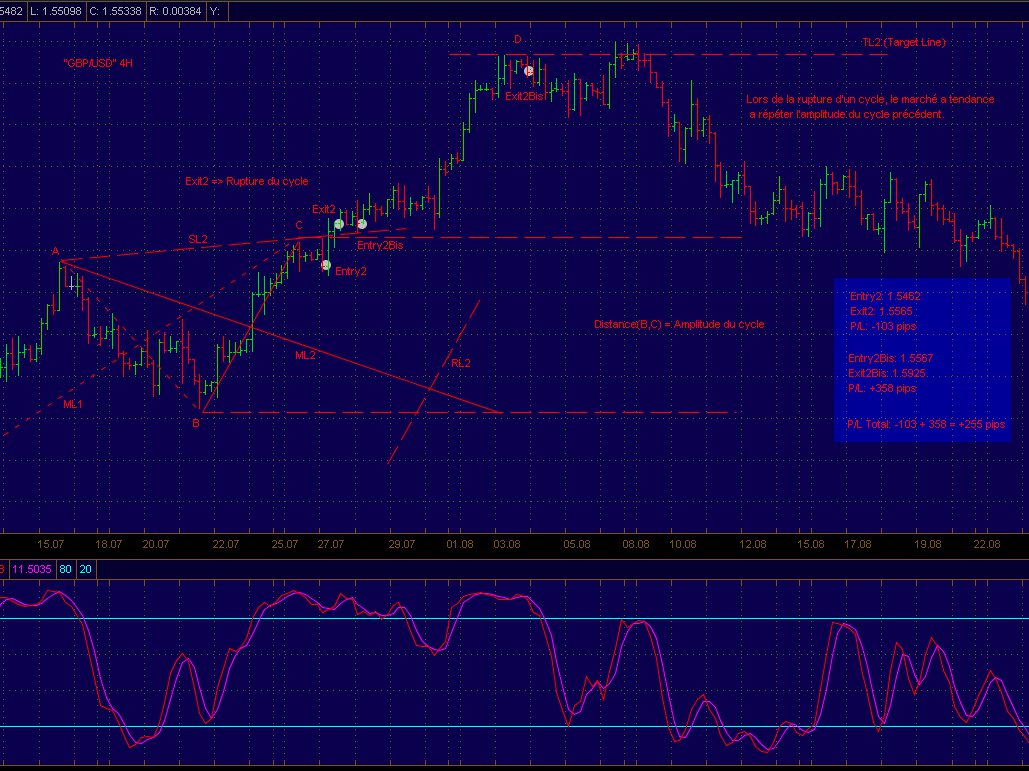Click the 22.08 date on time axis
Viewport: 1029px width, 771px height.
pos(986,544)
